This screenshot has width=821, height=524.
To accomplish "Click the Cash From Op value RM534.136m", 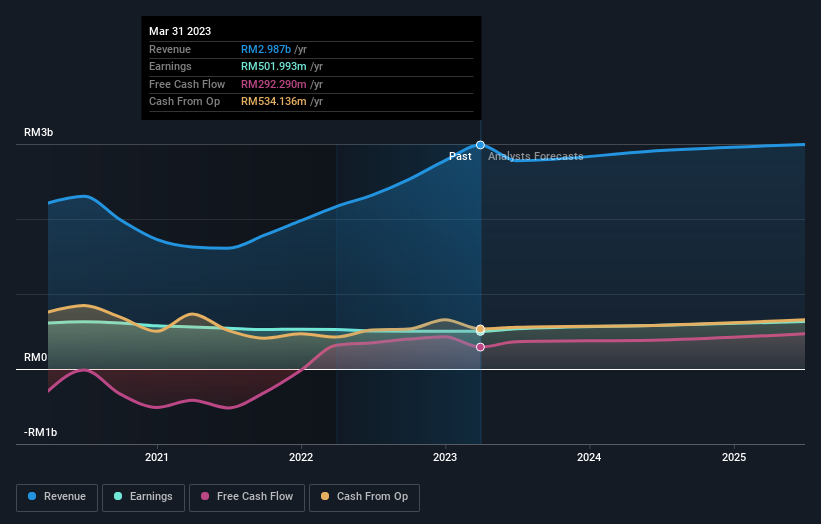I will tap(274, 102).
